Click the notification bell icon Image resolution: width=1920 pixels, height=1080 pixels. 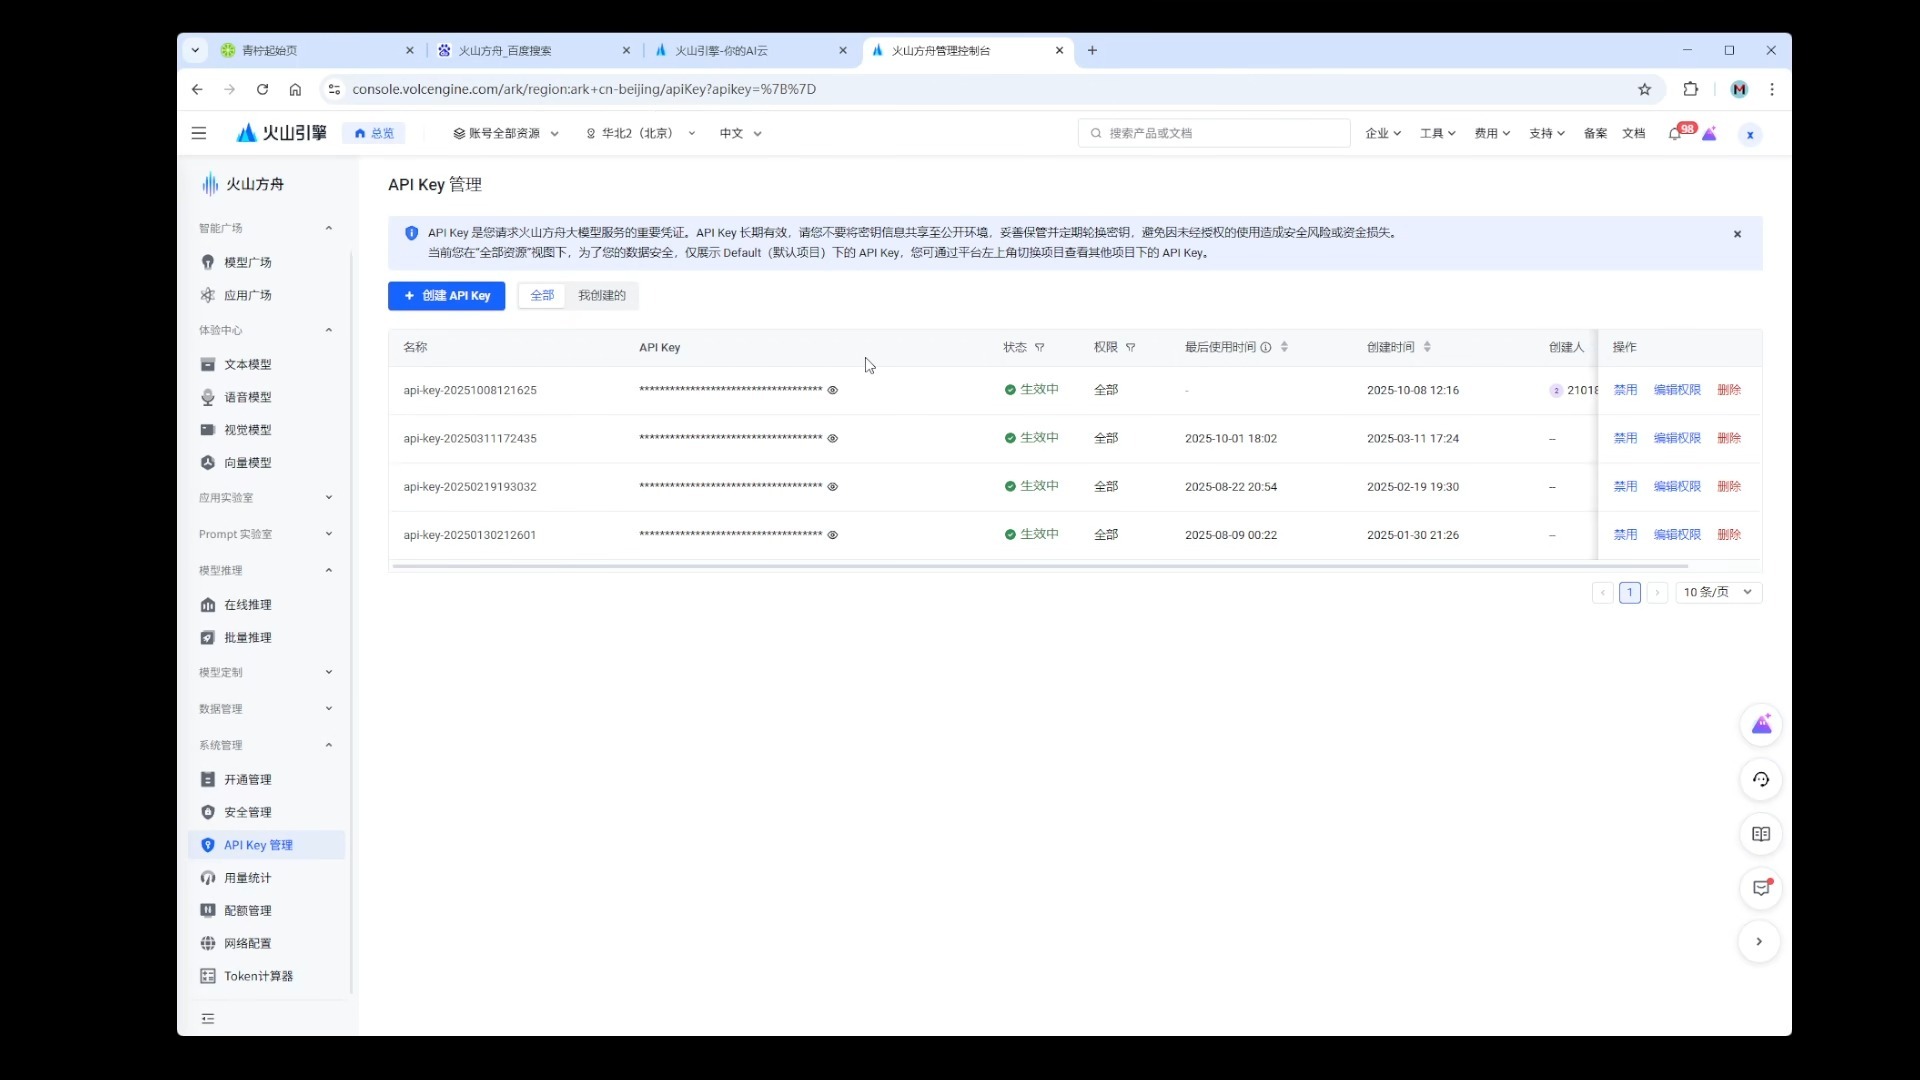point(1675,134)
